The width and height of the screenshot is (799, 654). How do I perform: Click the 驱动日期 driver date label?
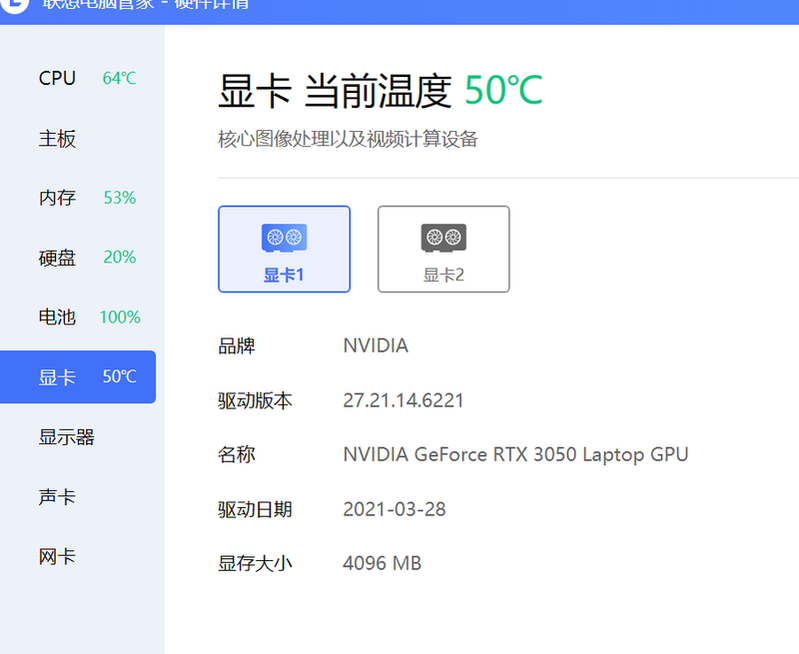tap(255, 509)
